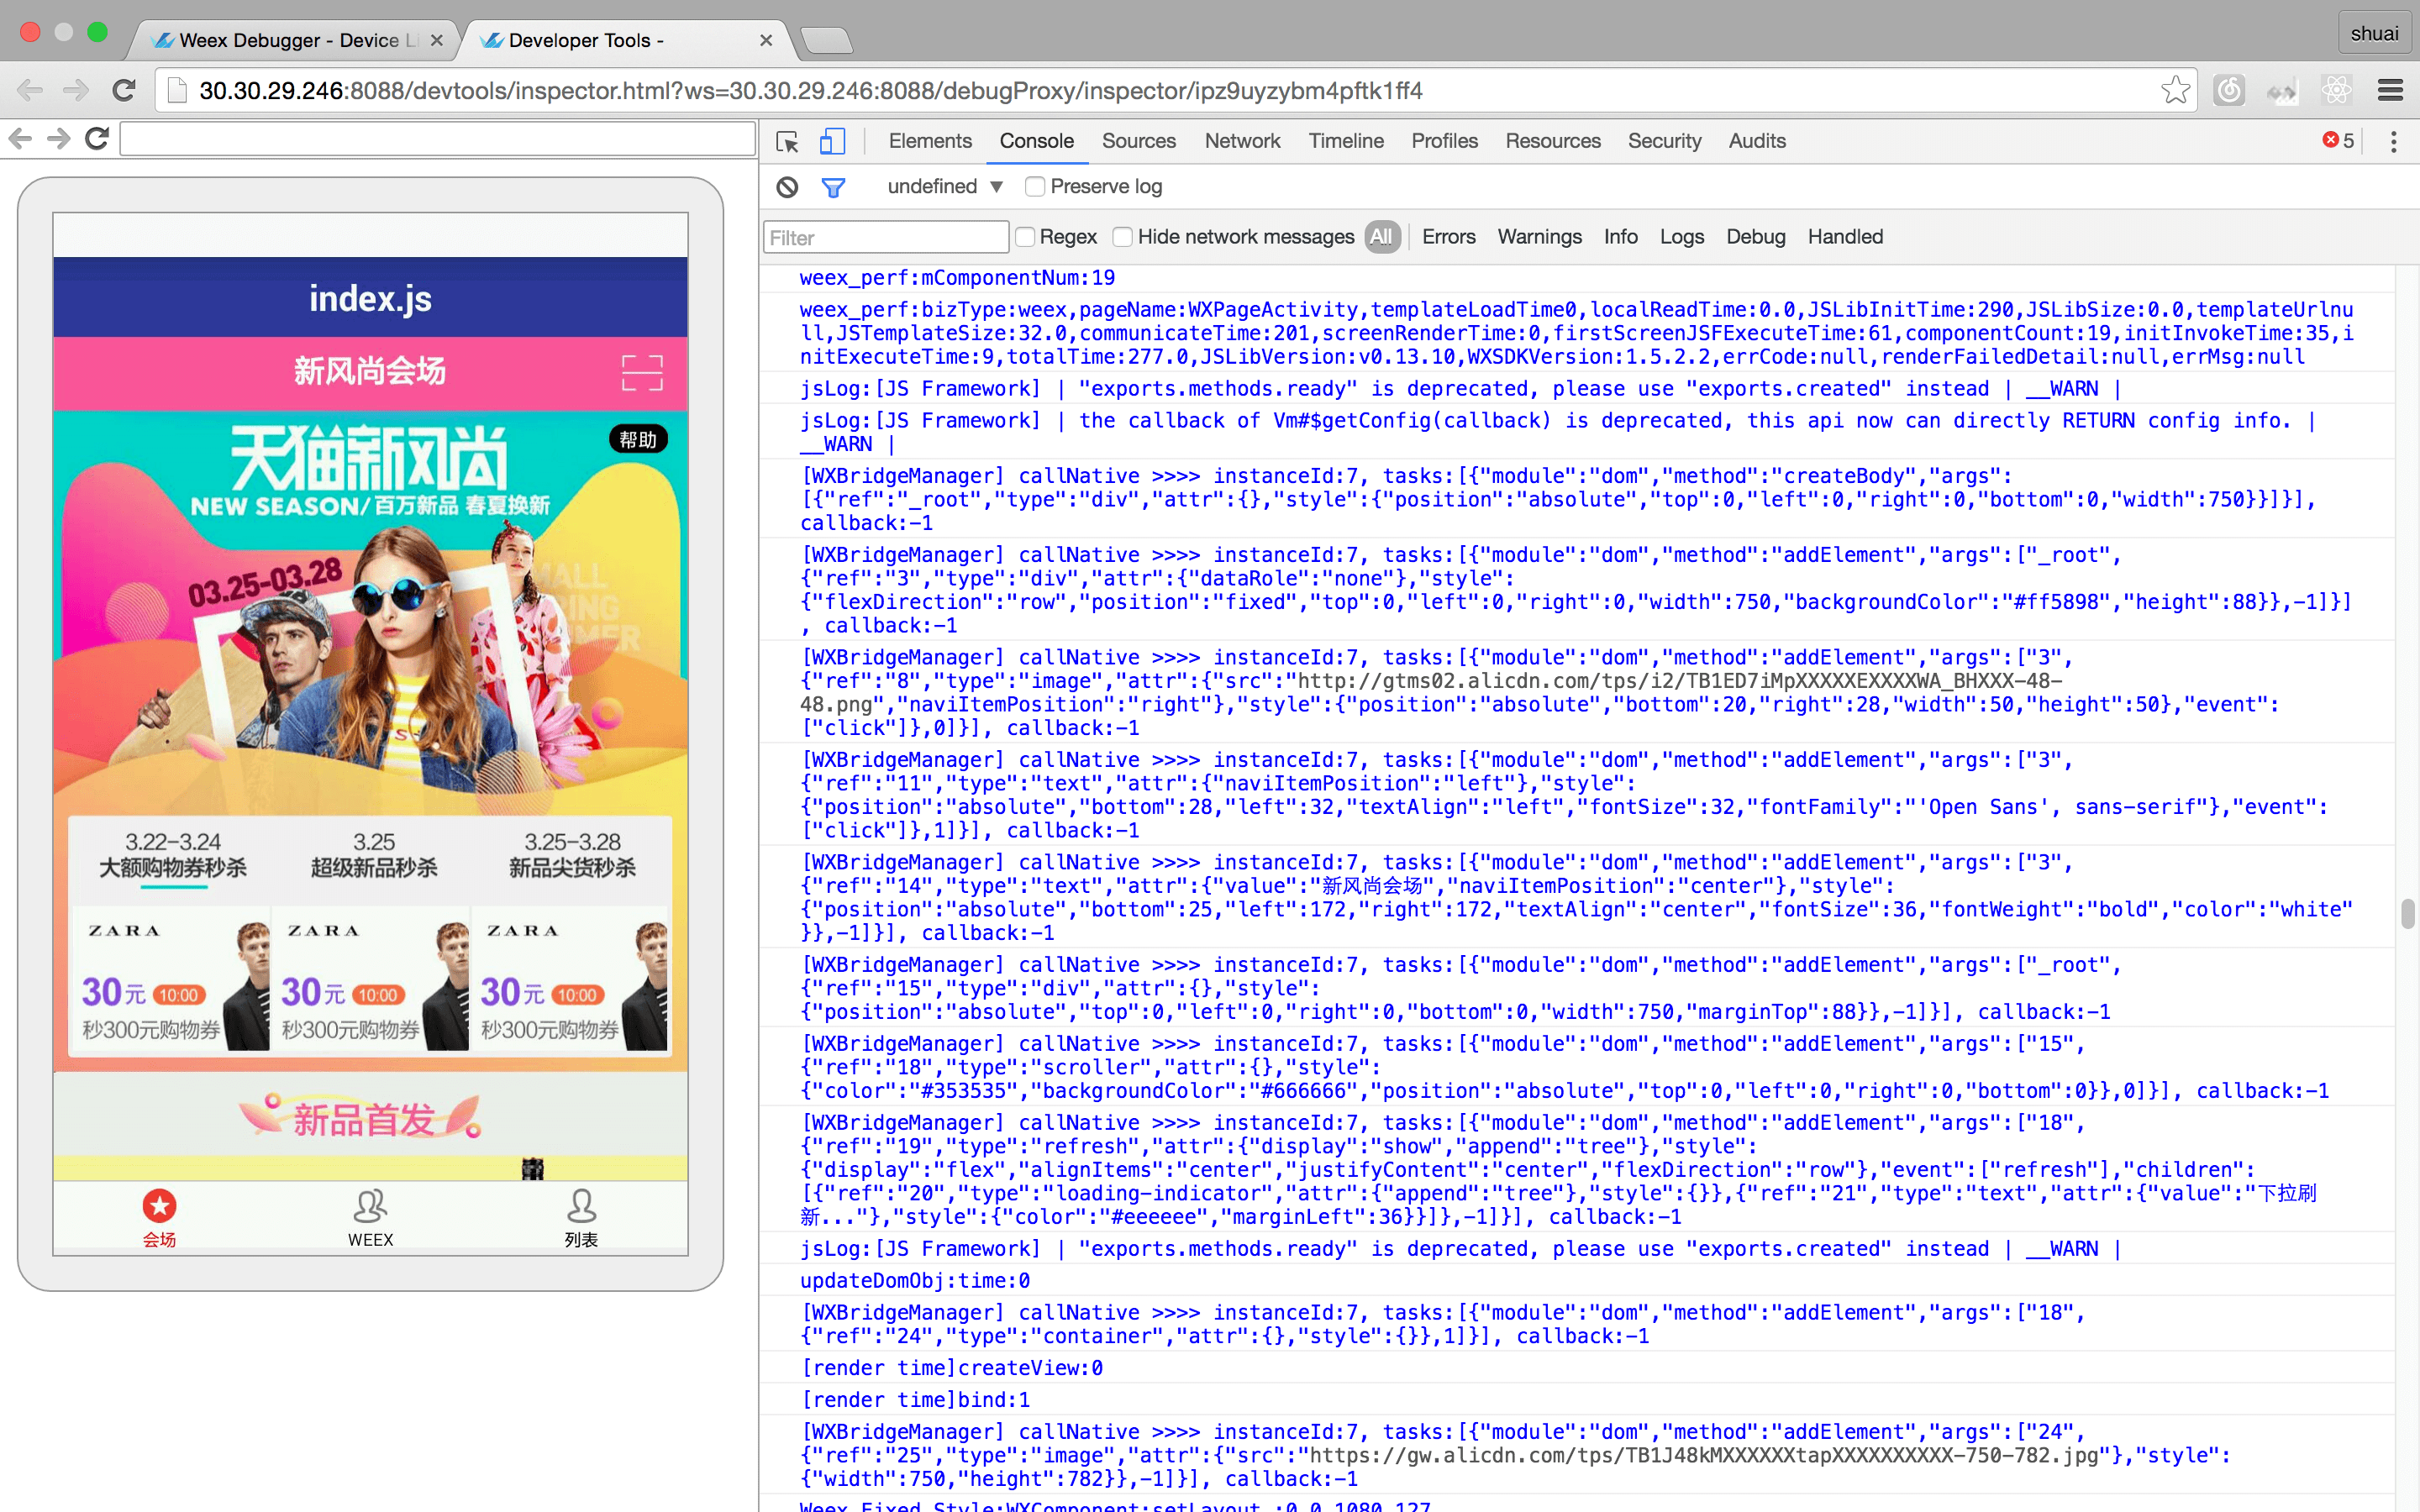Image resolution: width=2420 pixels, height=1512 pixels.
Task: Reload the browser page
Action: 124,91
